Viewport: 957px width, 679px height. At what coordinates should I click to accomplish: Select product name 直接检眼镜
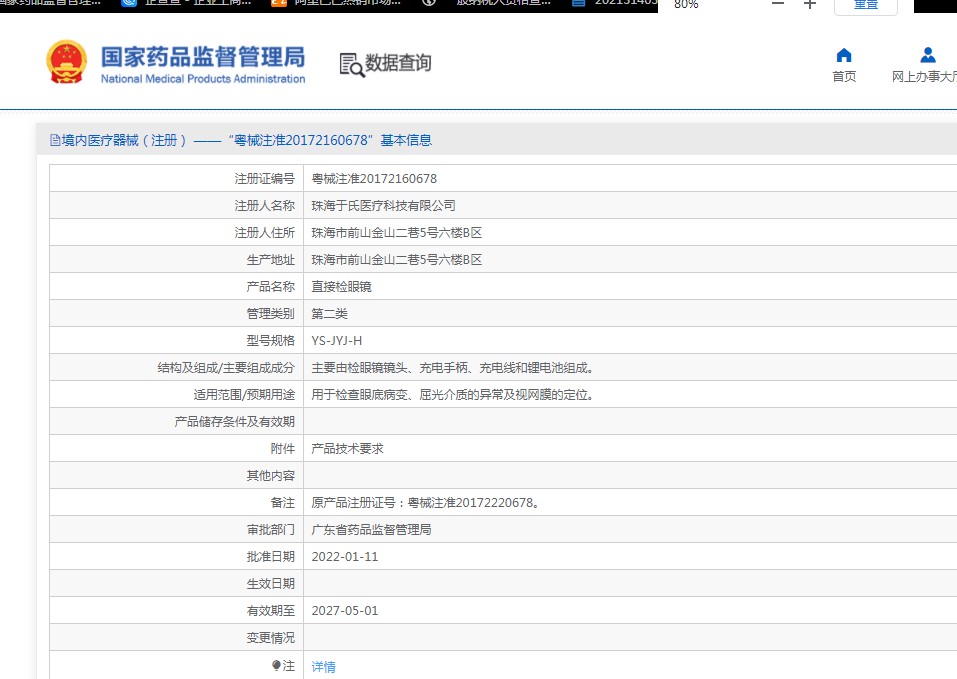coord(341,287)
